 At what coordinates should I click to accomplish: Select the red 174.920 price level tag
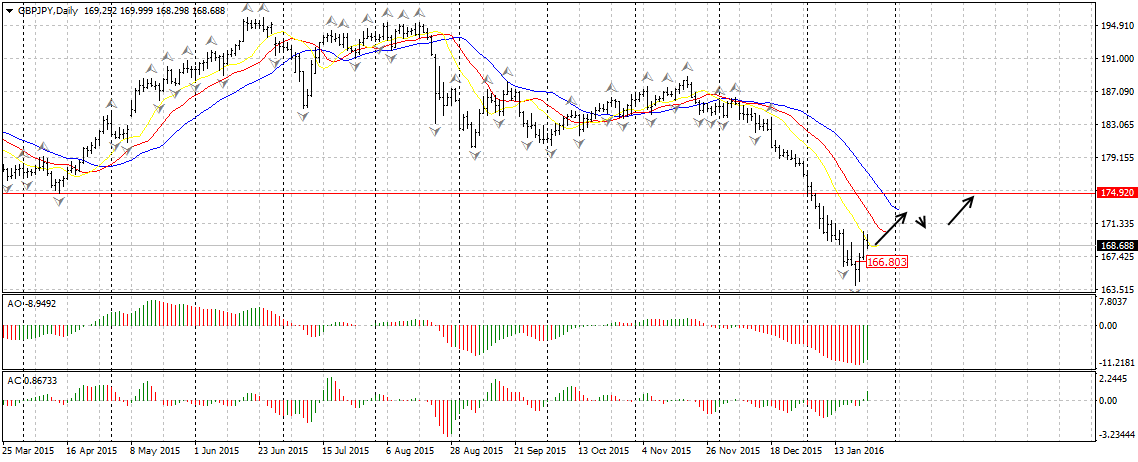pos(1116,191)
